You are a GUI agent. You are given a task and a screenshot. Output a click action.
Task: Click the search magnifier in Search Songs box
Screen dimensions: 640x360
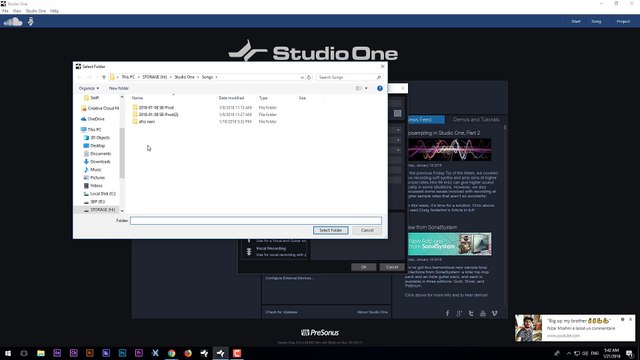tap(379, 77)
